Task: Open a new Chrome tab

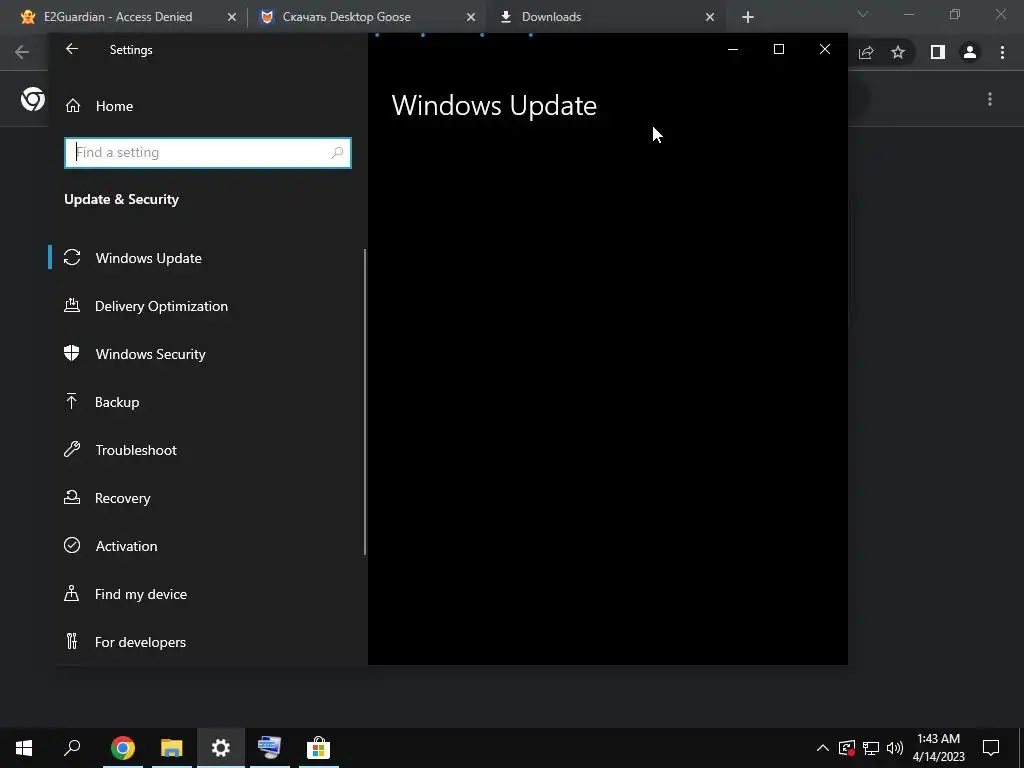Action: (748, 17)
